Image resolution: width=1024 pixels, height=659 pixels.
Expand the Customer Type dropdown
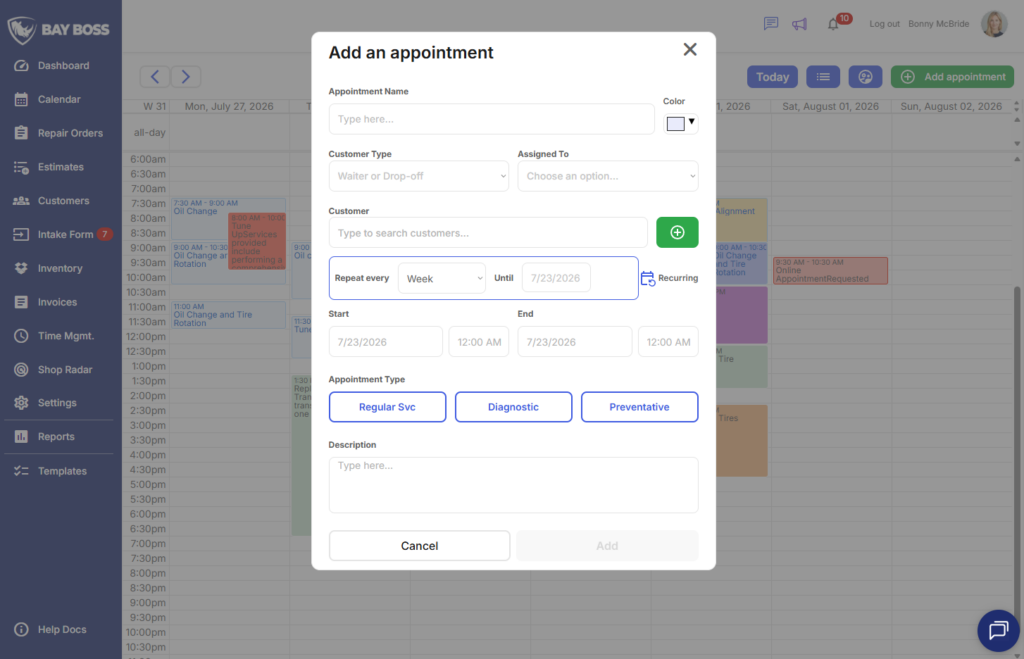419,176
